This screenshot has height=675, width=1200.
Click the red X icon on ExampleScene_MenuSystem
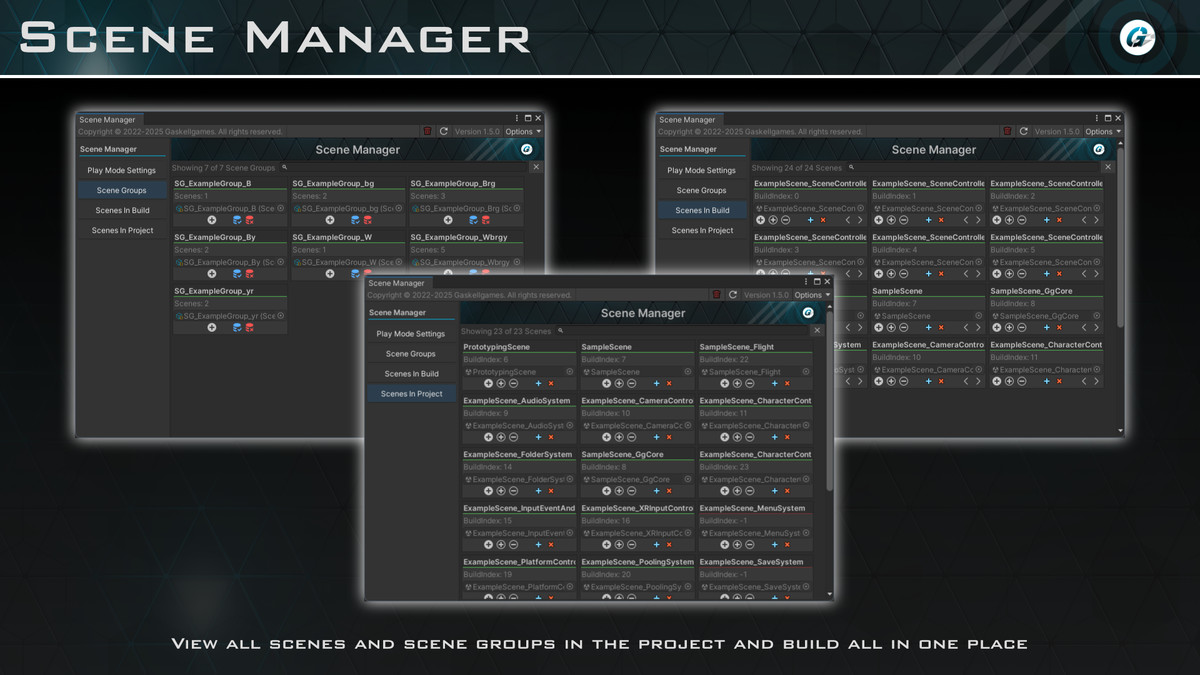787,544
